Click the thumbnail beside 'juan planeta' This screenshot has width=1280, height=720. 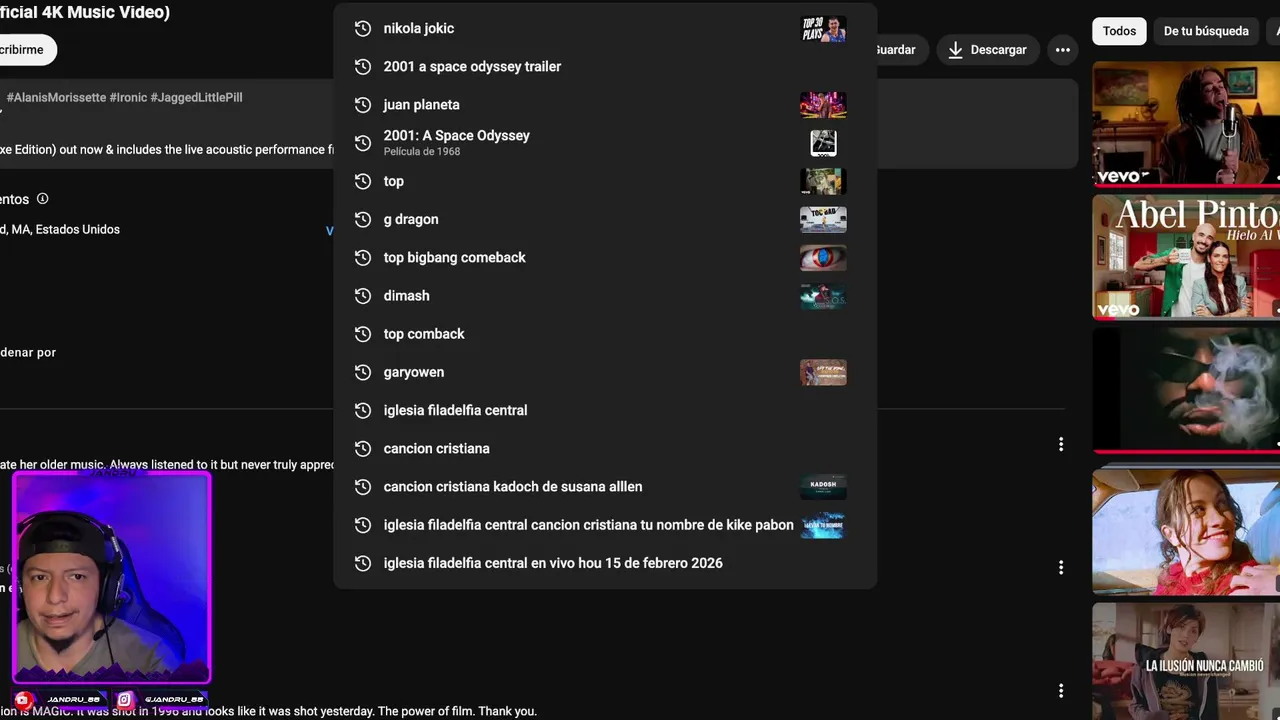[823, 105]
